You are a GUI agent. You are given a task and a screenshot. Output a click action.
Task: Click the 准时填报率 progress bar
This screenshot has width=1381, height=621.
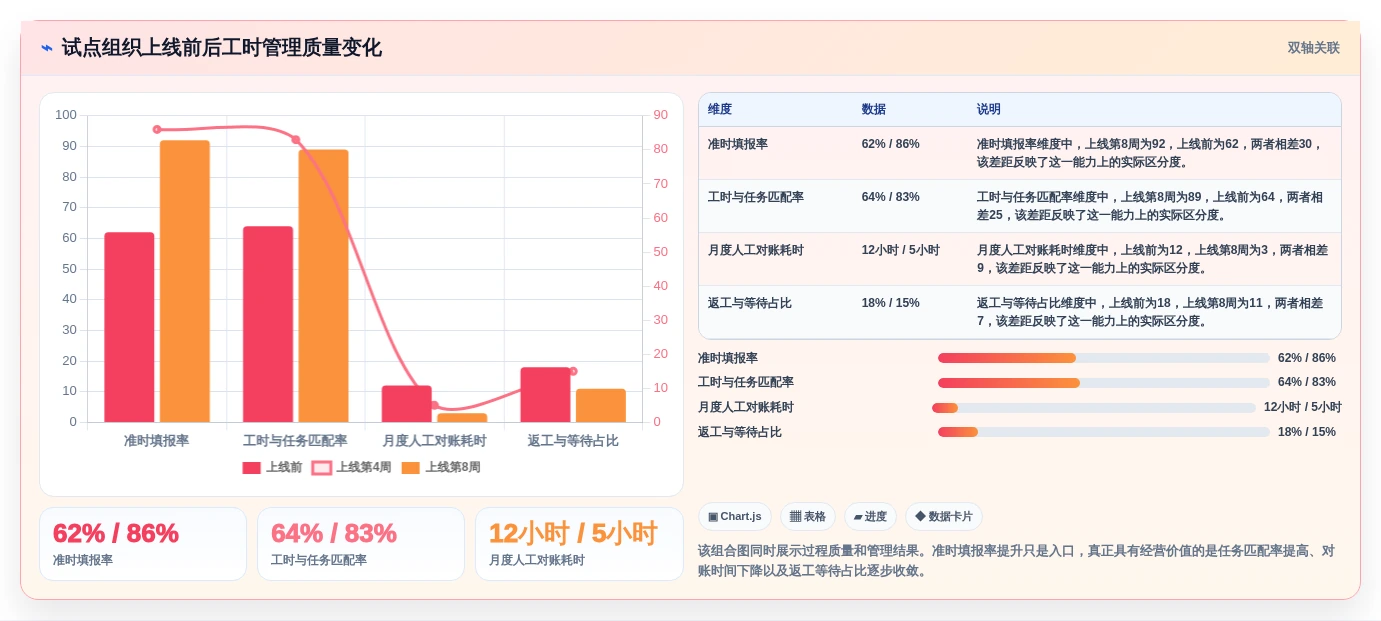pos(1104,358)
